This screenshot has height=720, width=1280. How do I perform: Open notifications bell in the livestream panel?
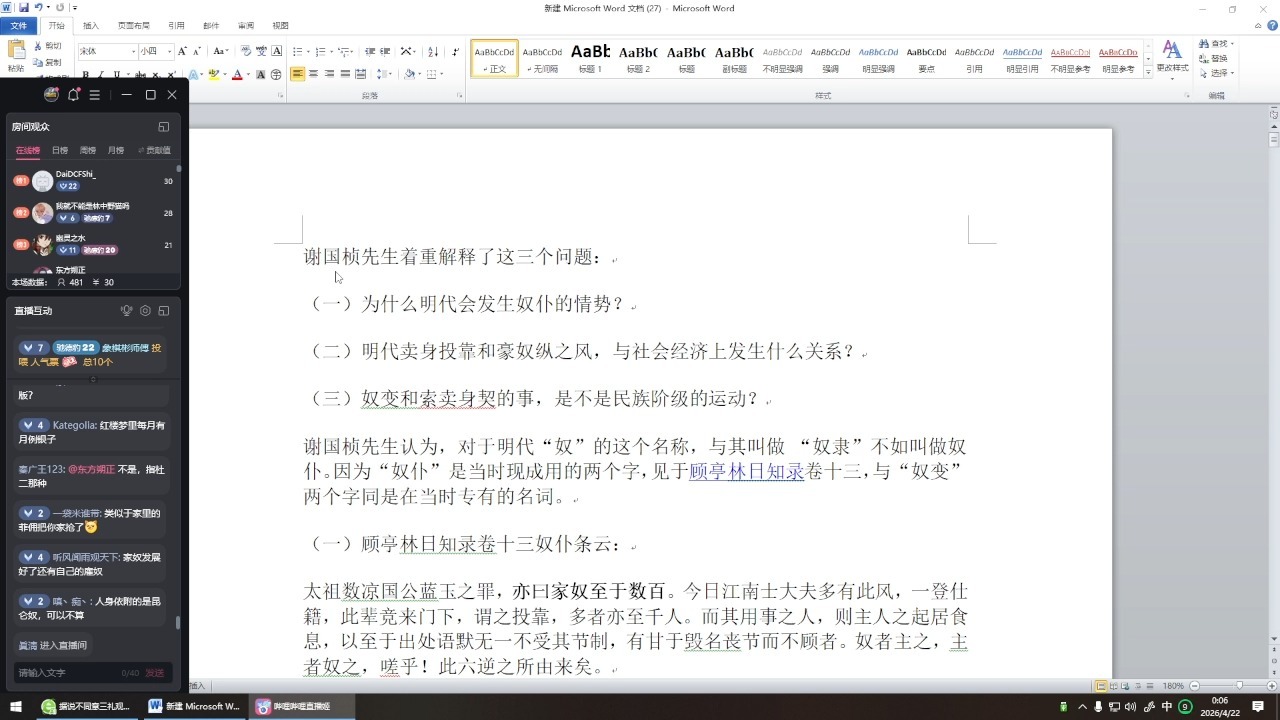tap(73, 95)
